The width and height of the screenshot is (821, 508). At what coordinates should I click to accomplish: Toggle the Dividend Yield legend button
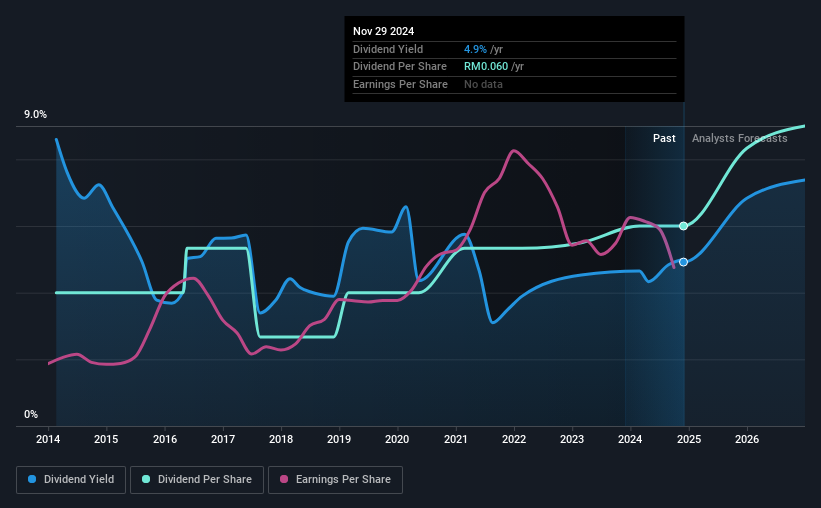pos(71,480)
